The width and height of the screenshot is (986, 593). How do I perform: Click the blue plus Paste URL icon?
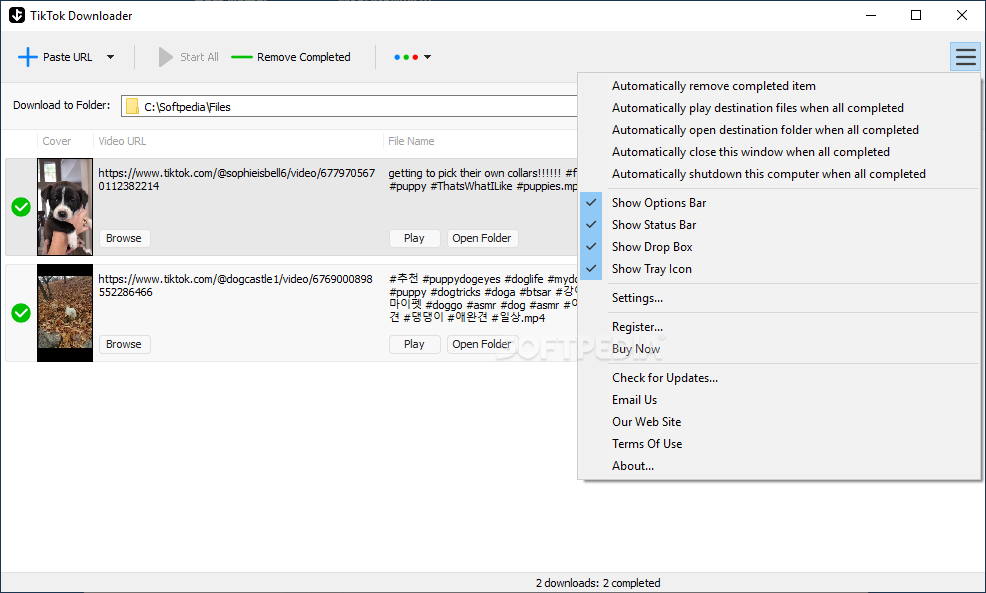click(x=28, y=57)
